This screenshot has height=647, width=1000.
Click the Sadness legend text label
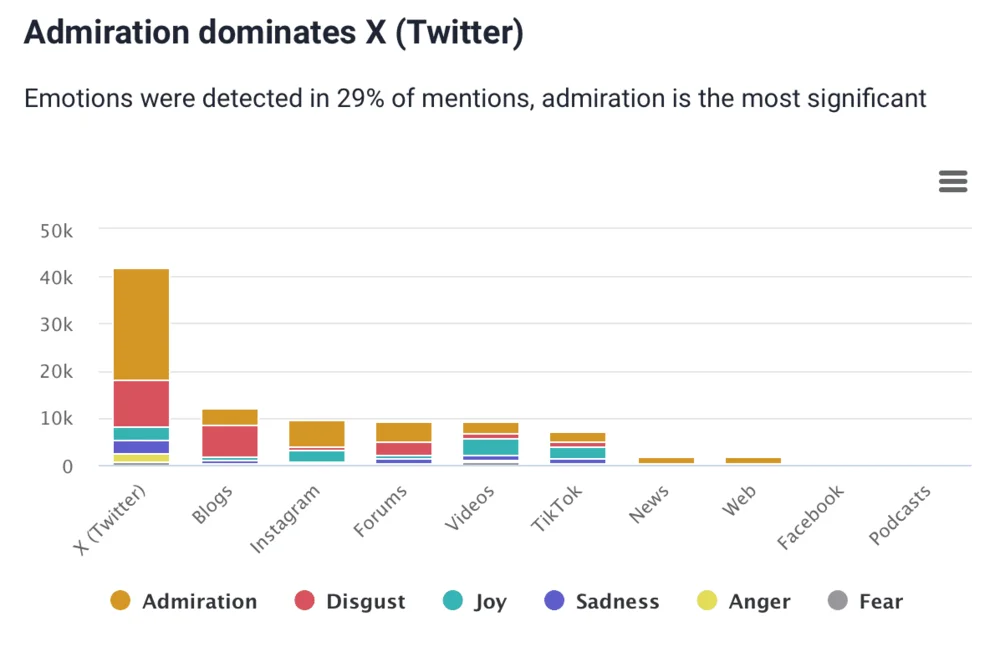point(617,601)
